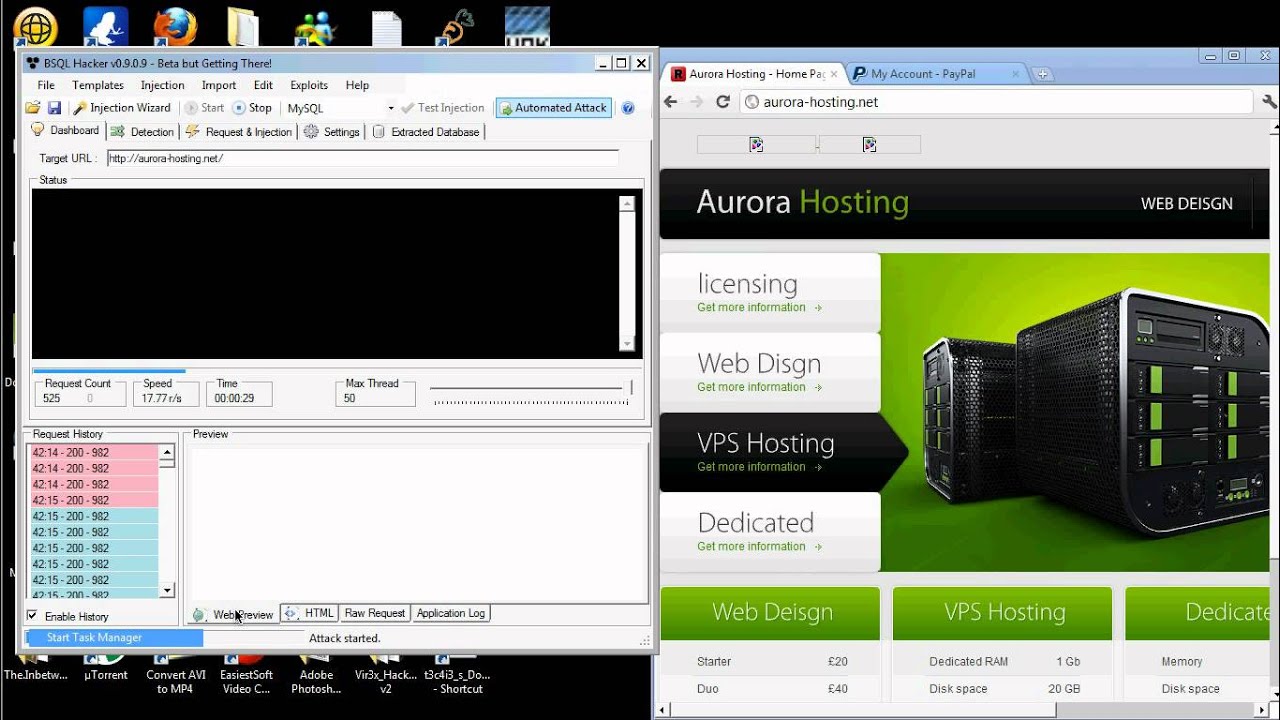Click the VPS Hosting Get more information link
Screen dimensions: 1280x720
pos(759,467)
